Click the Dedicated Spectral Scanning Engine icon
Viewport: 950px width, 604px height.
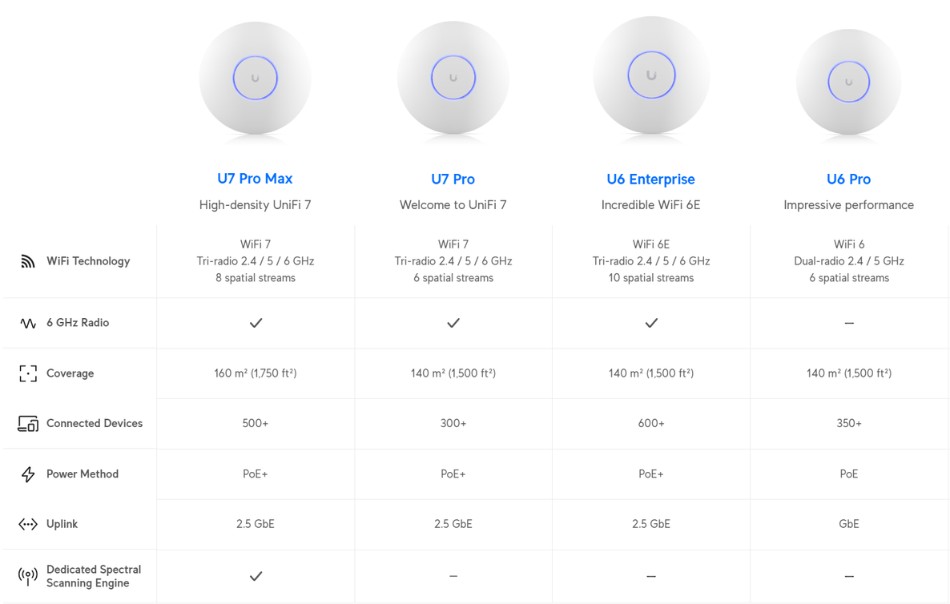point(28,576)
